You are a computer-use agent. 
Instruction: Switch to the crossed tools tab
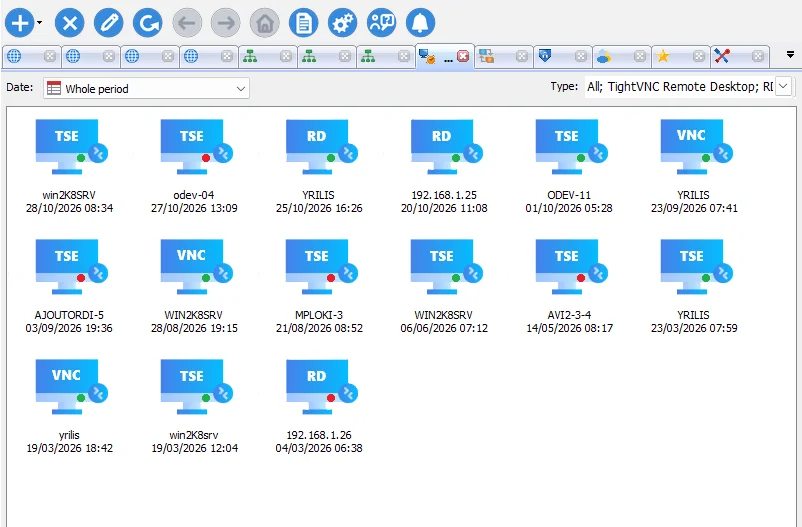tap(722, 56)
